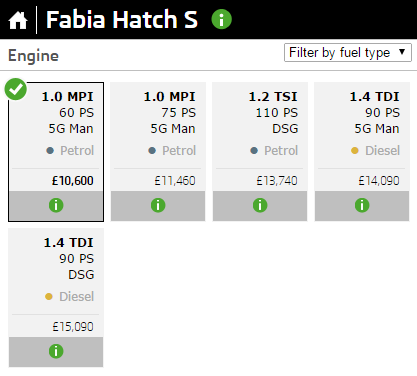The width and height of the screenshot is (417, 376).
Task: Show info for 1.2 TSI 110 PS engine
Action: (x=260, y=205)
